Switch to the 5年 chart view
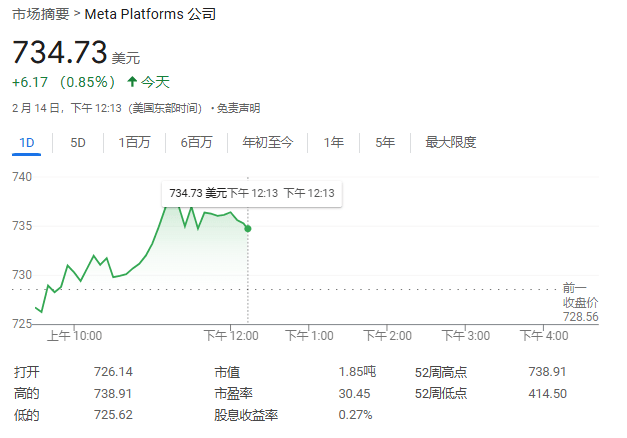The width and height of the screenshot is (627, 438). click(385, 142)
